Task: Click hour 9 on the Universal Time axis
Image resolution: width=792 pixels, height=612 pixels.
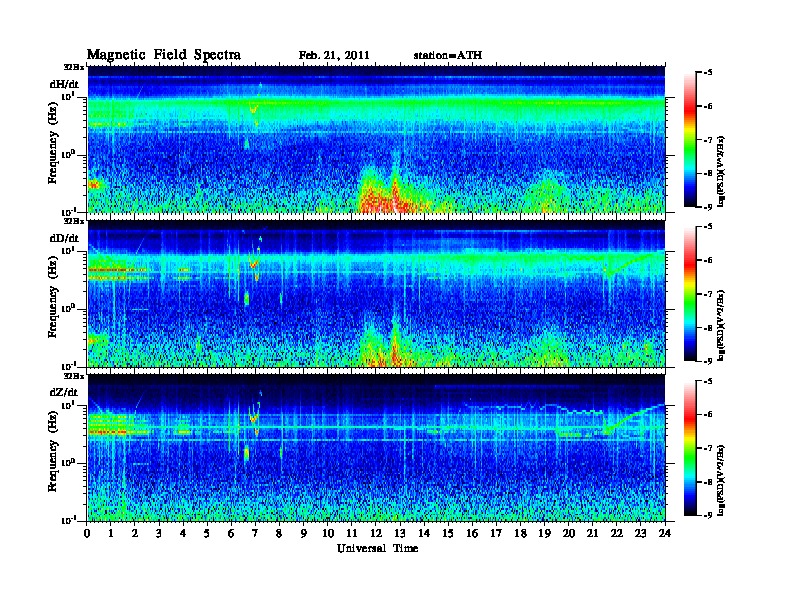Action: [x=304, y=533]
